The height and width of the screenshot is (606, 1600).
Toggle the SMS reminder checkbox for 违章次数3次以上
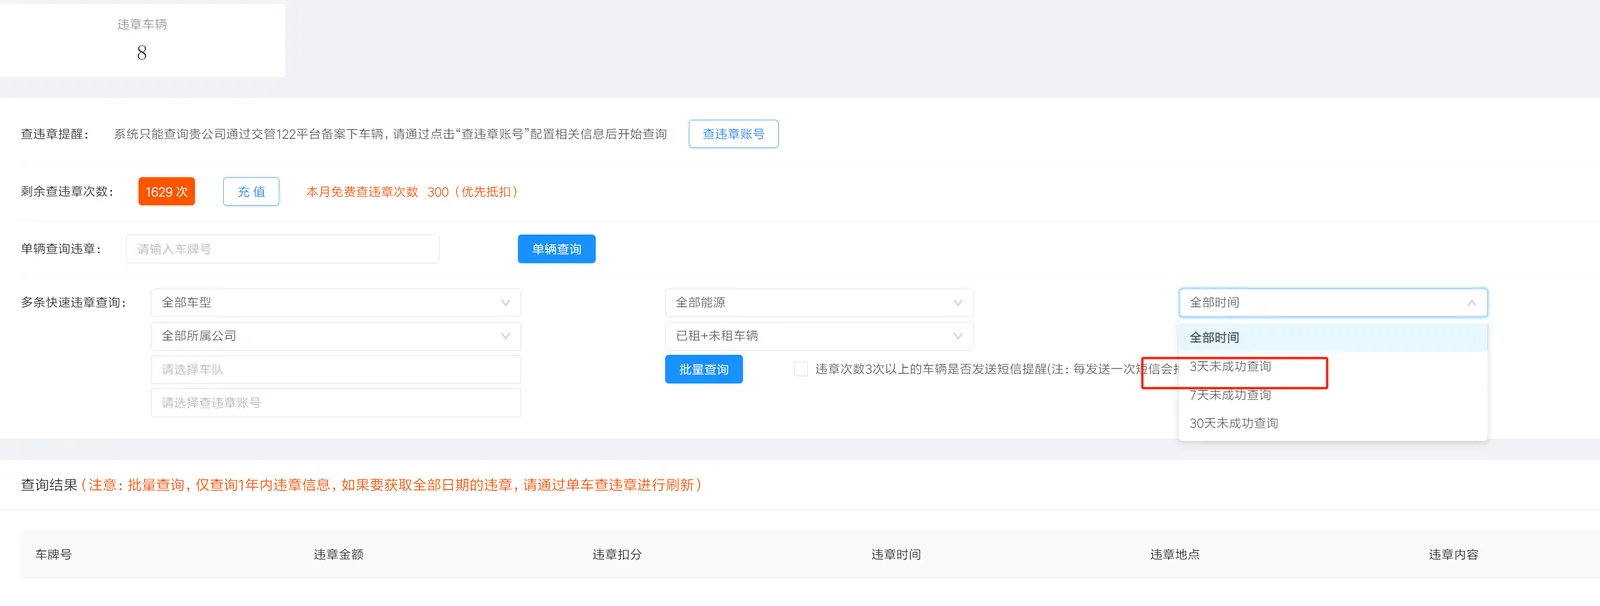point(801,369)
